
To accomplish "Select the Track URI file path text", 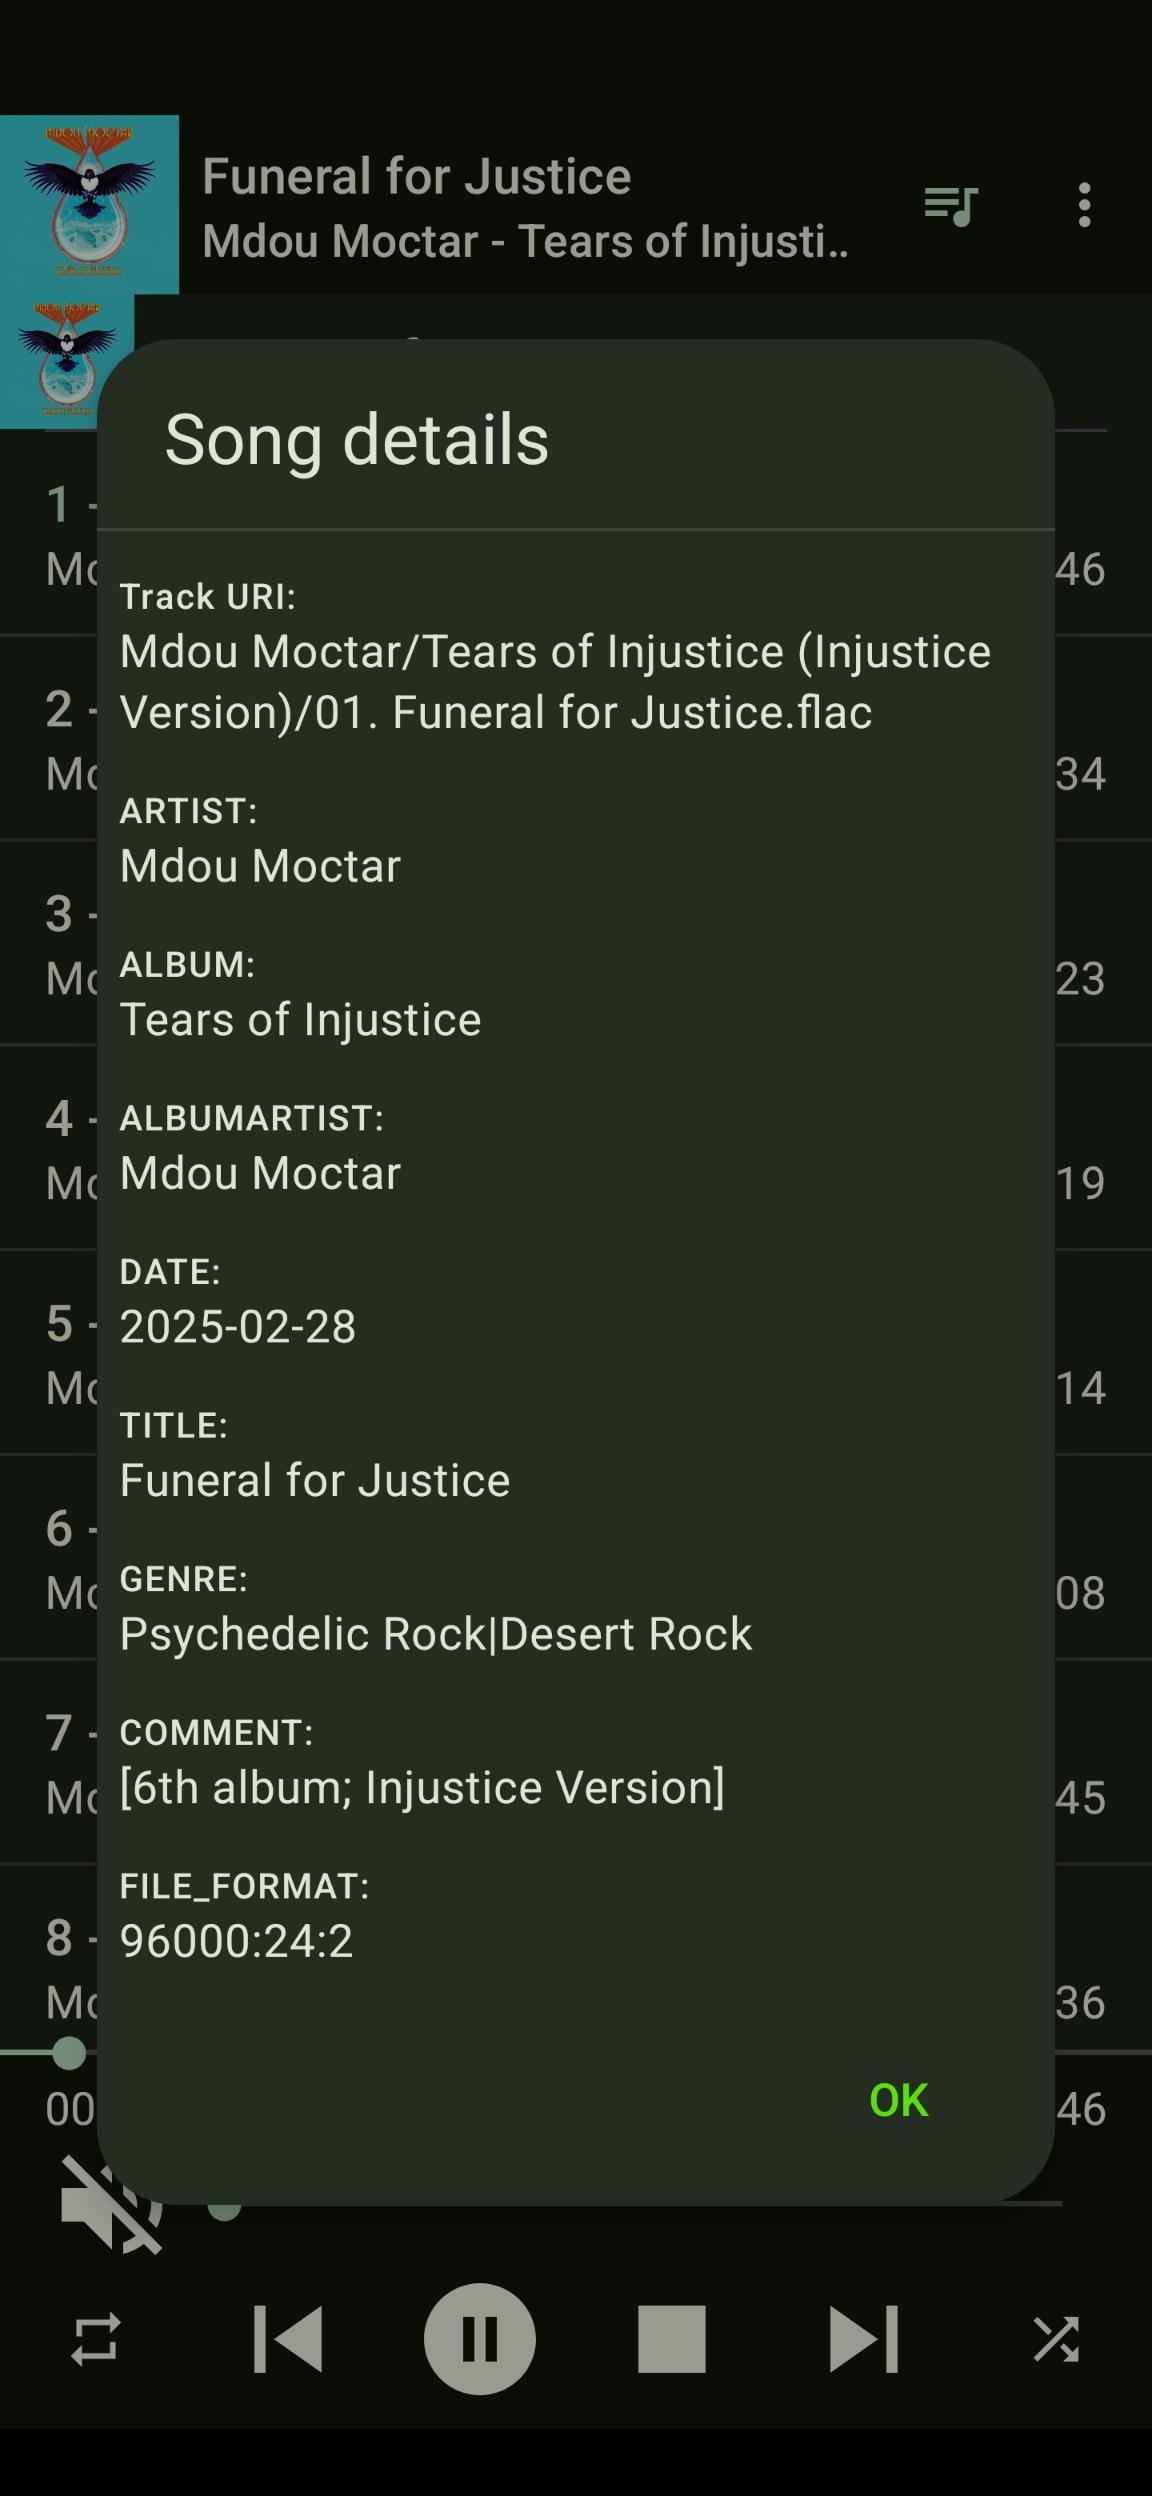I will pyautogui.click(x=555, y=682).
